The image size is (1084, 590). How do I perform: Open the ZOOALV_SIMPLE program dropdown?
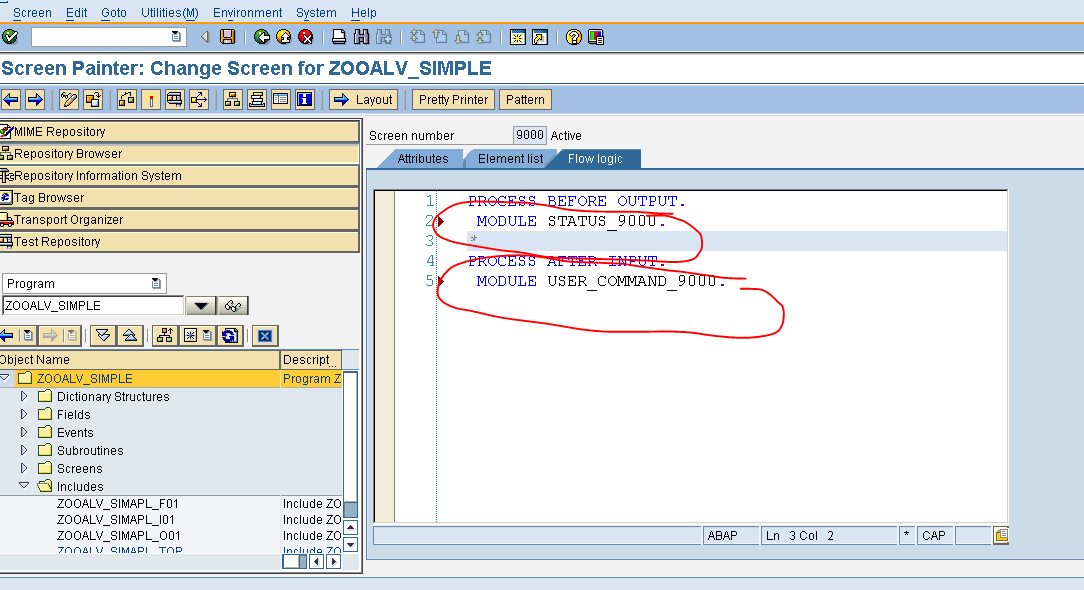click(x=202, y=305)
